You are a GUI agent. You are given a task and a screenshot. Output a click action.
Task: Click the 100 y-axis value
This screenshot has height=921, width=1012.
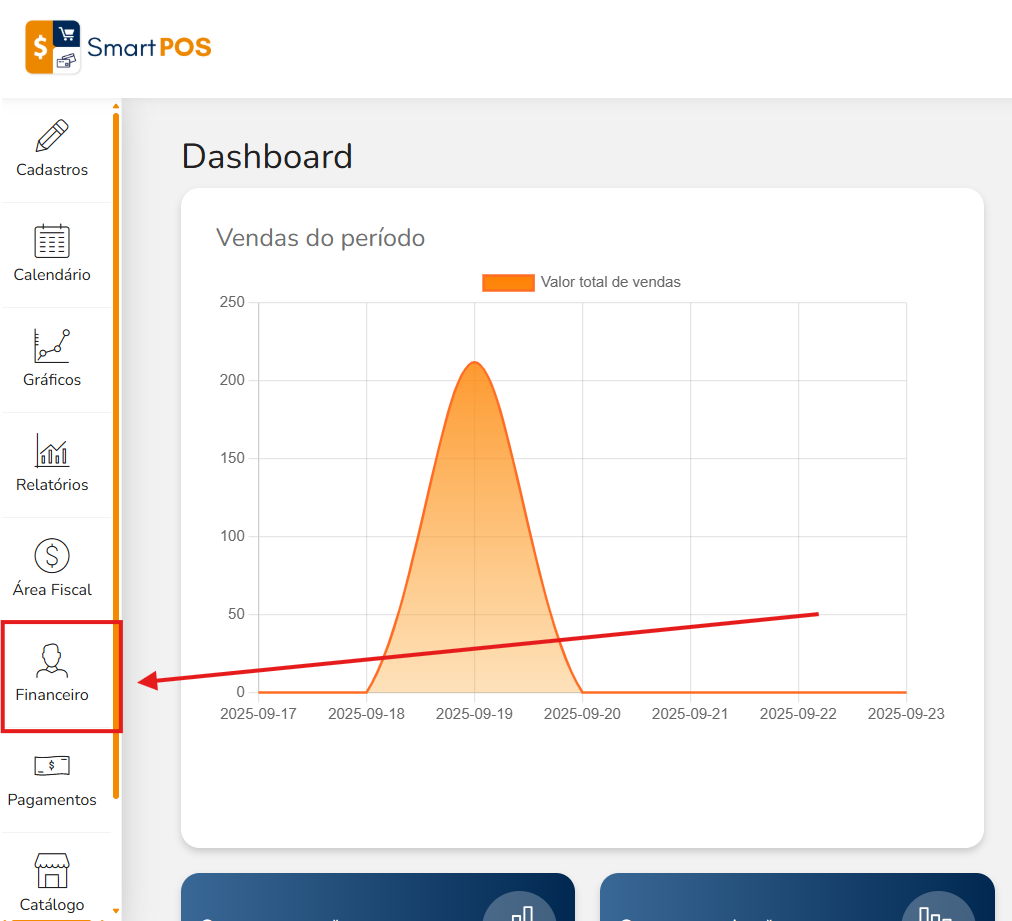click(232, 536)
